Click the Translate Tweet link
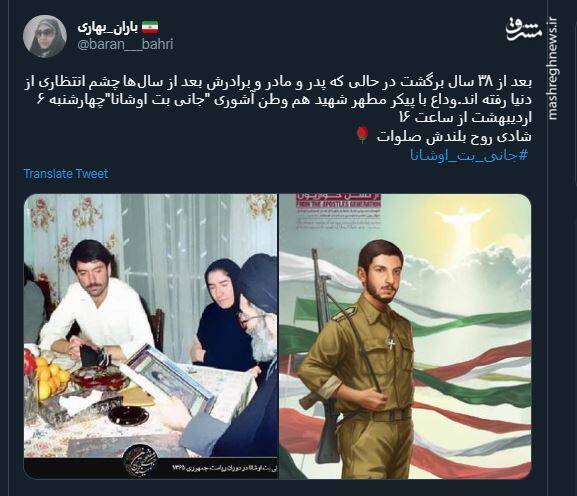This screenshot has width=577, height=496. tap(66, 173)
